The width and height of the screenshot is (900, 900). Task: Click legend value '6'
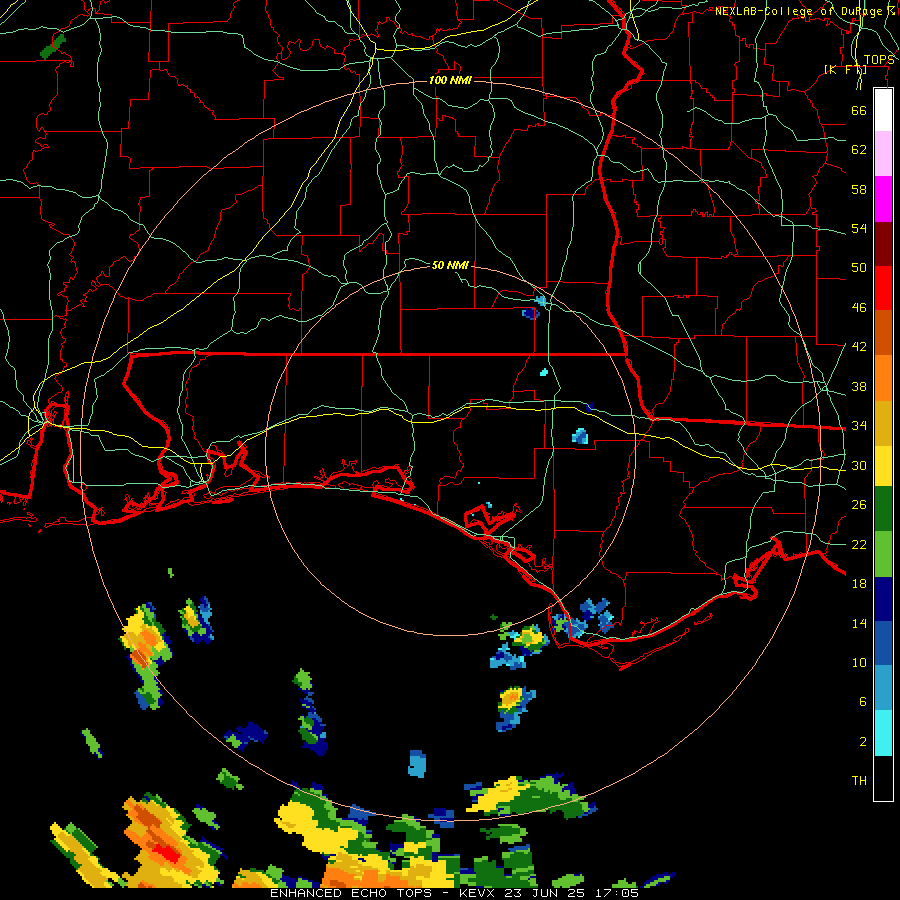863,702
